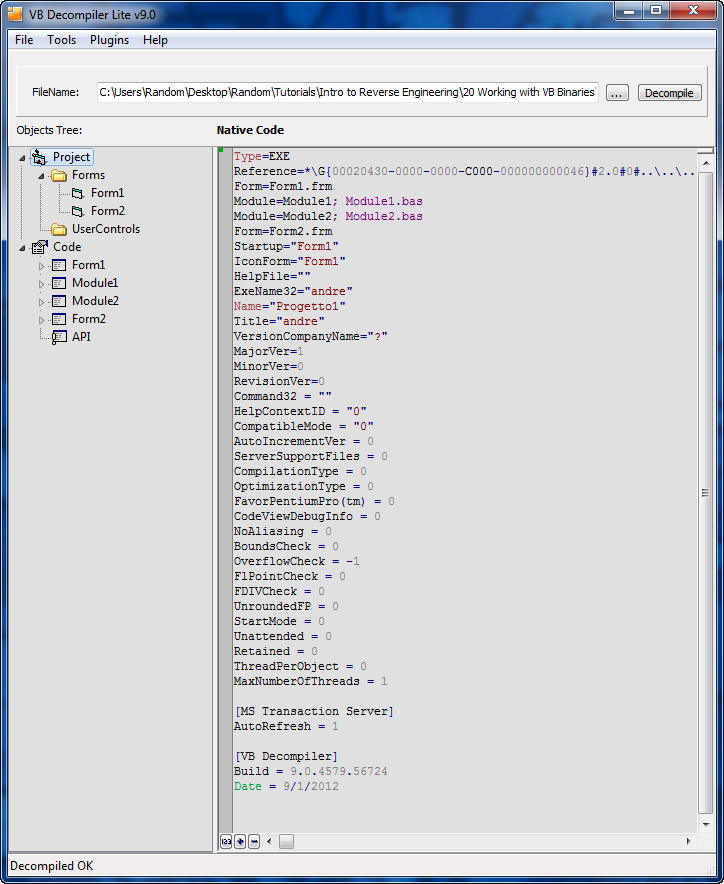Click the Type=EXE code line
The width and height of the screenshot is (724, 884).
pyautogui.click(x=262, y=156)
